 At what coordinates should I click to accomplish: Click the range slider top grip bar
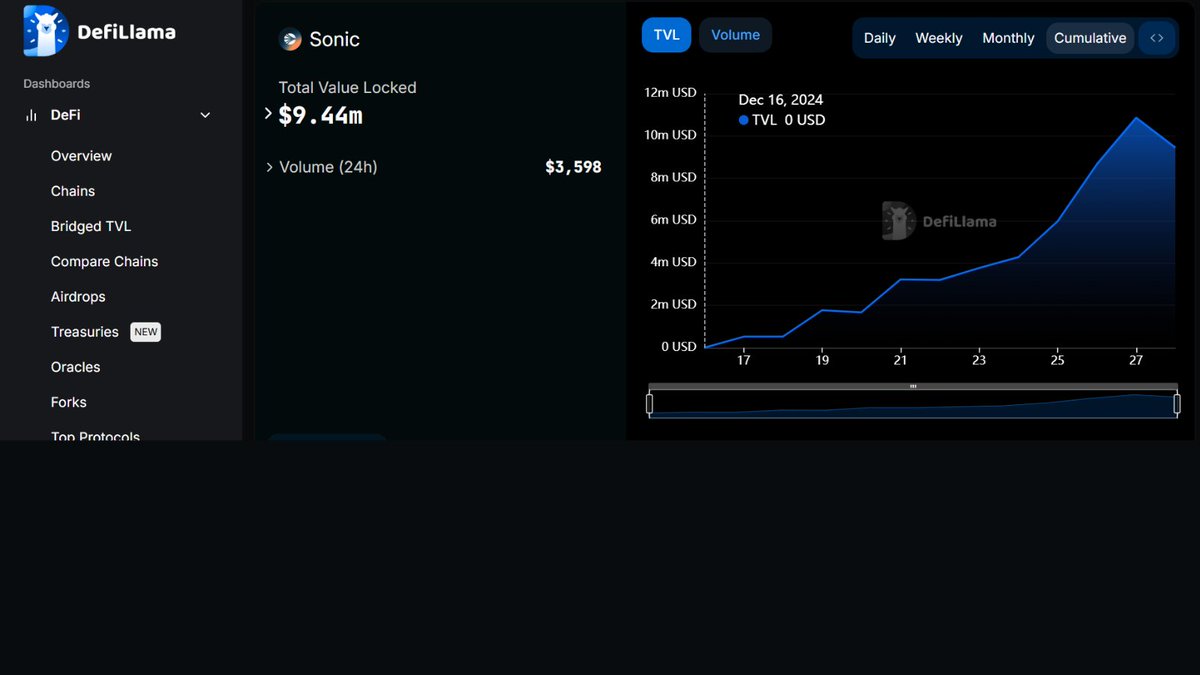coord(913,386)
